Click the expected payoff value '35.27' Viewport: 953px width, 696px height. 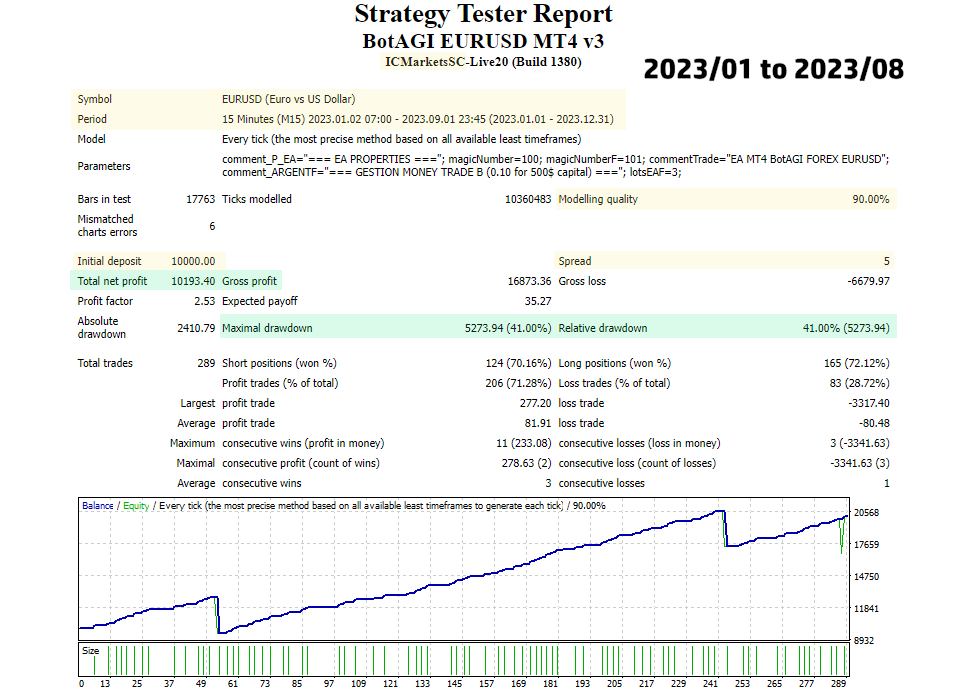538,301
